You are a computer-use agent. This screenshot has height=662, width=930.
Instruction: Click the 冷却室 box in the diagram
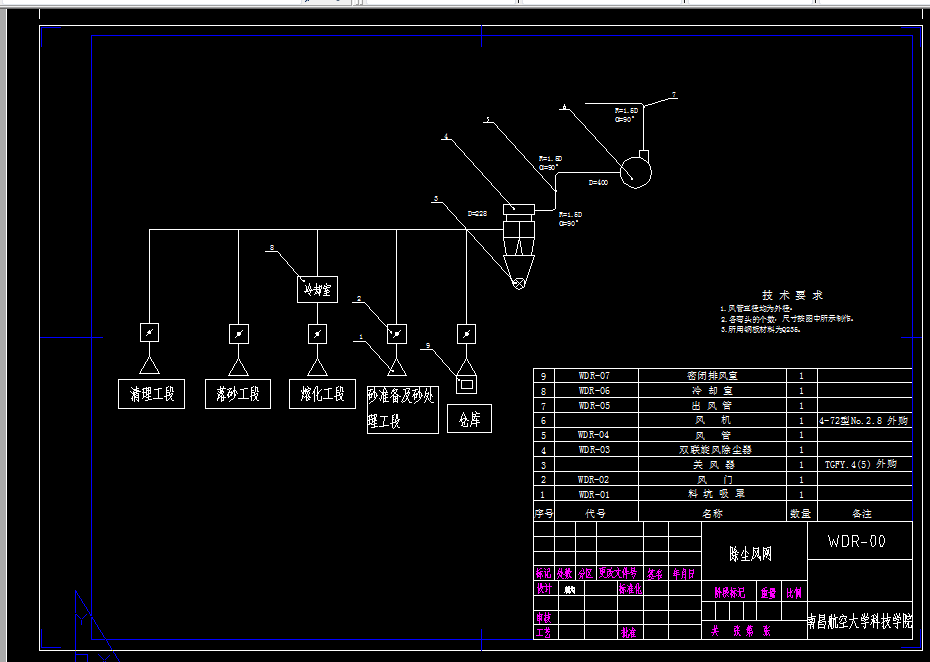pos(317,289)
